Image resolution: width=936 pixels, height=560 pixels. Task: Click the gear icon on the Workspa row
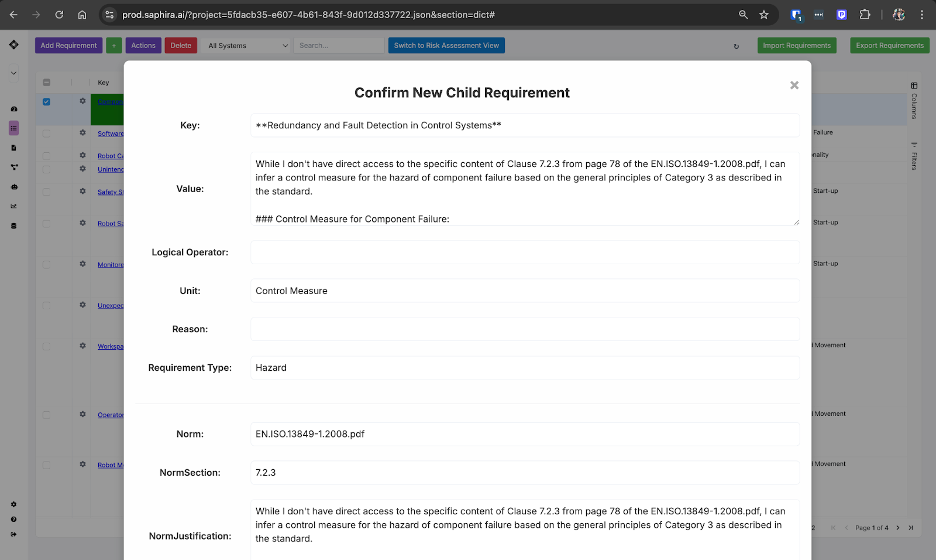pyautogui.click(x=82, y=346)
